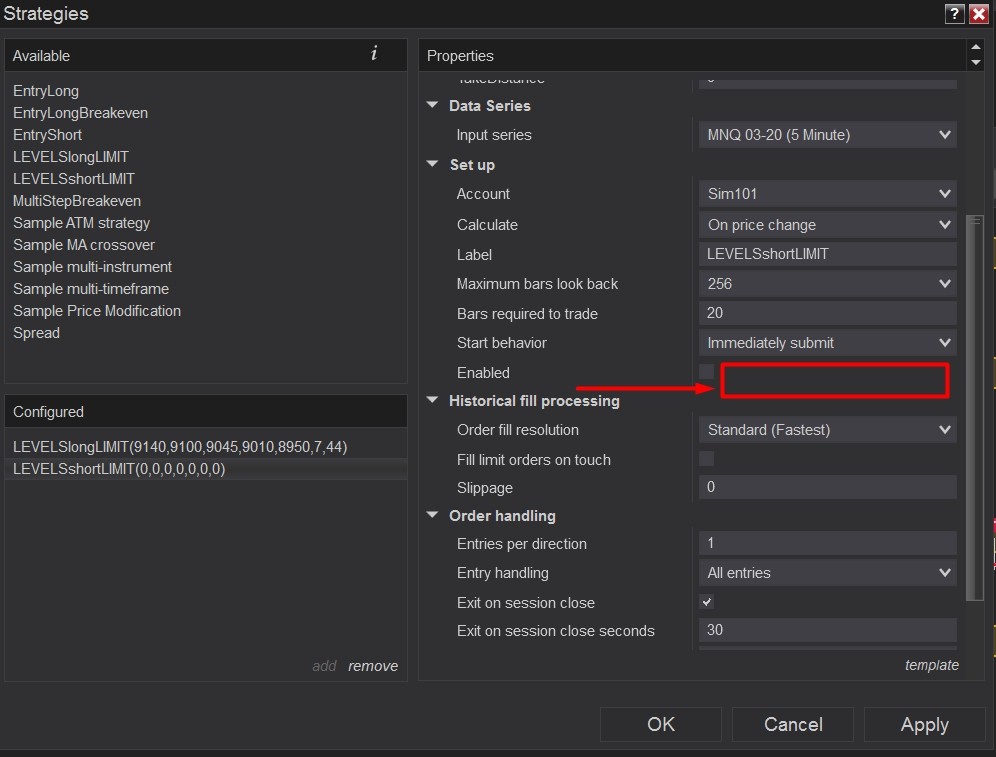Click the Slippage input field
996x757 pixels.
828,487
